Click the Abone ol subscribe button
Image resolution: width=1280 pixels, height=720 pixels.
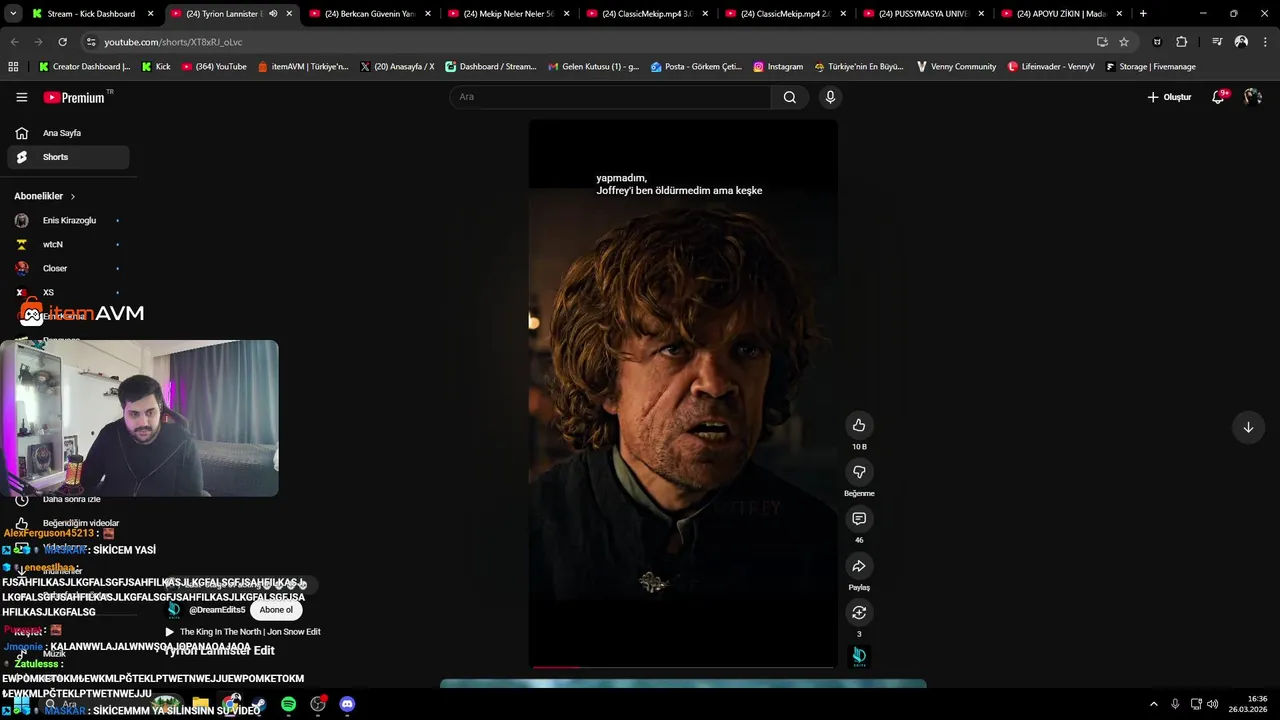[276, 610]
